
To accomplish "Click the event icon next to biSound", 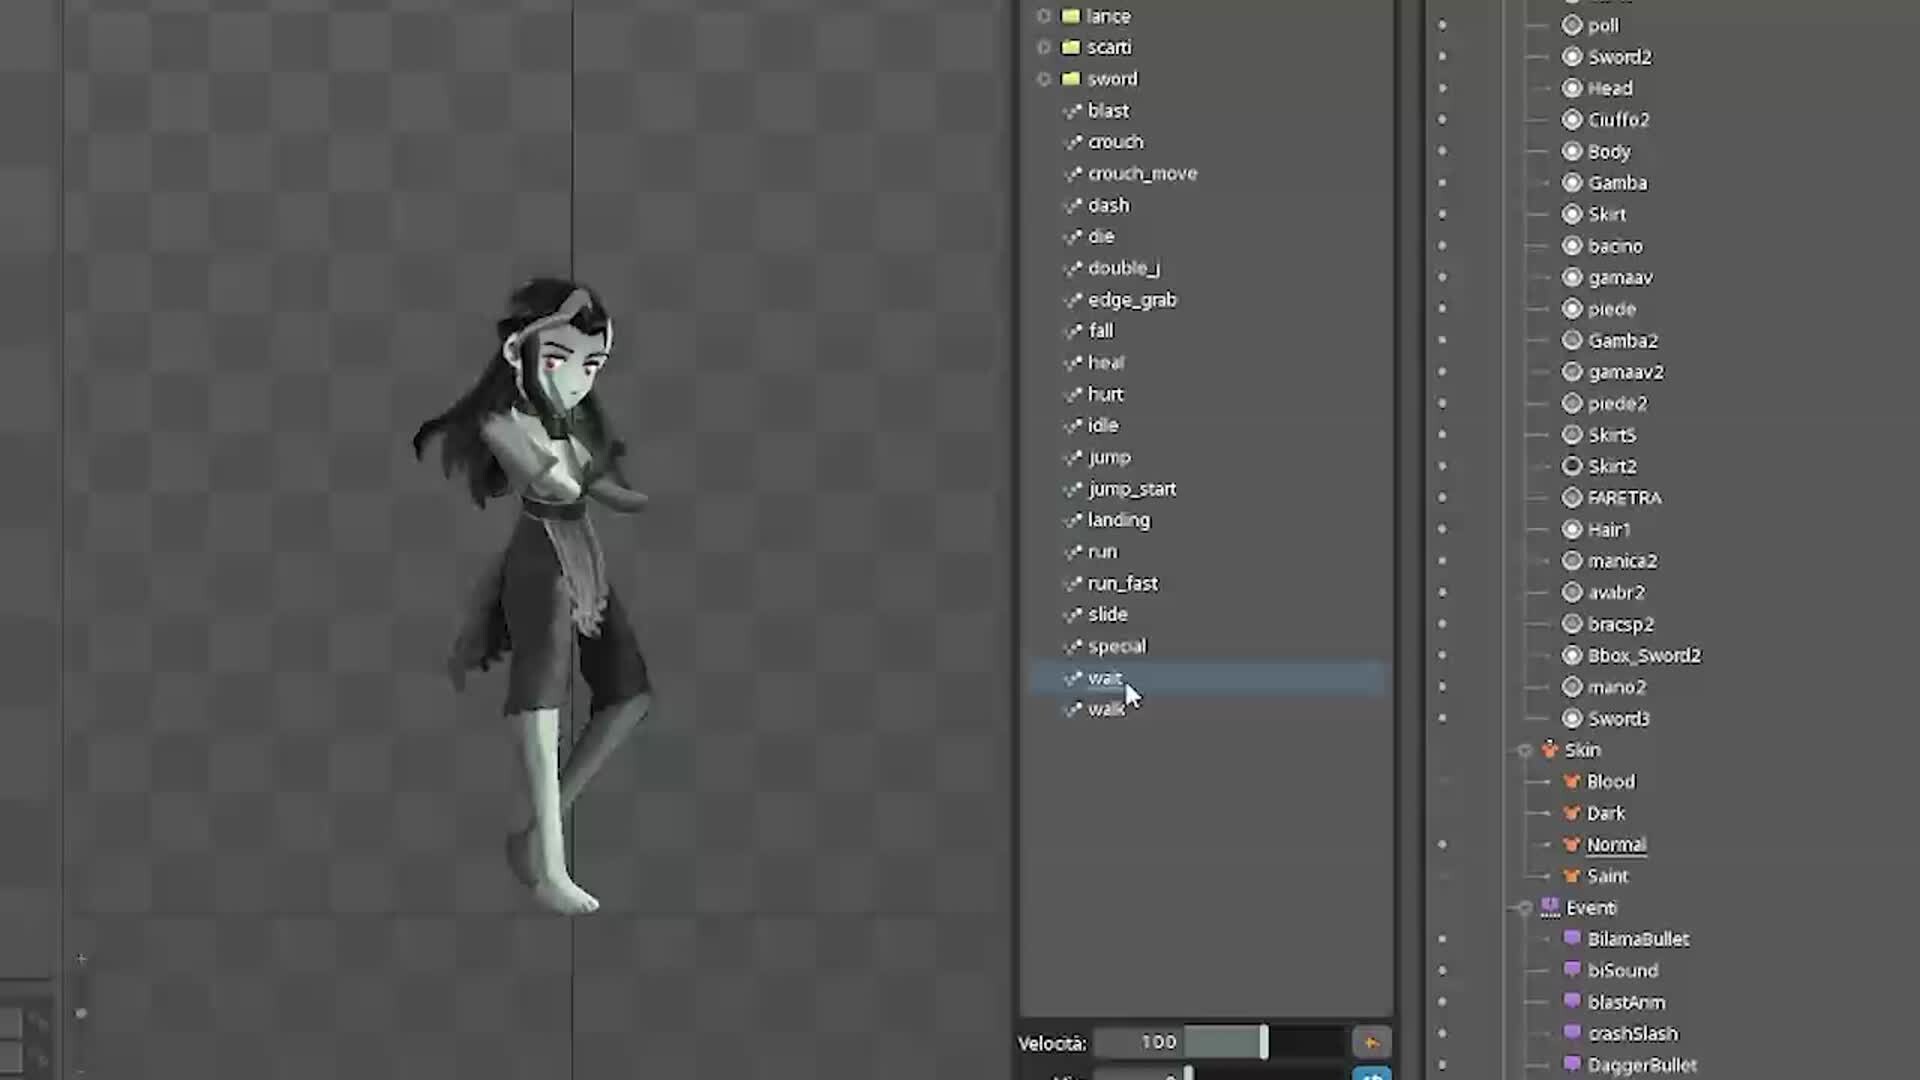I will 1572,970.
